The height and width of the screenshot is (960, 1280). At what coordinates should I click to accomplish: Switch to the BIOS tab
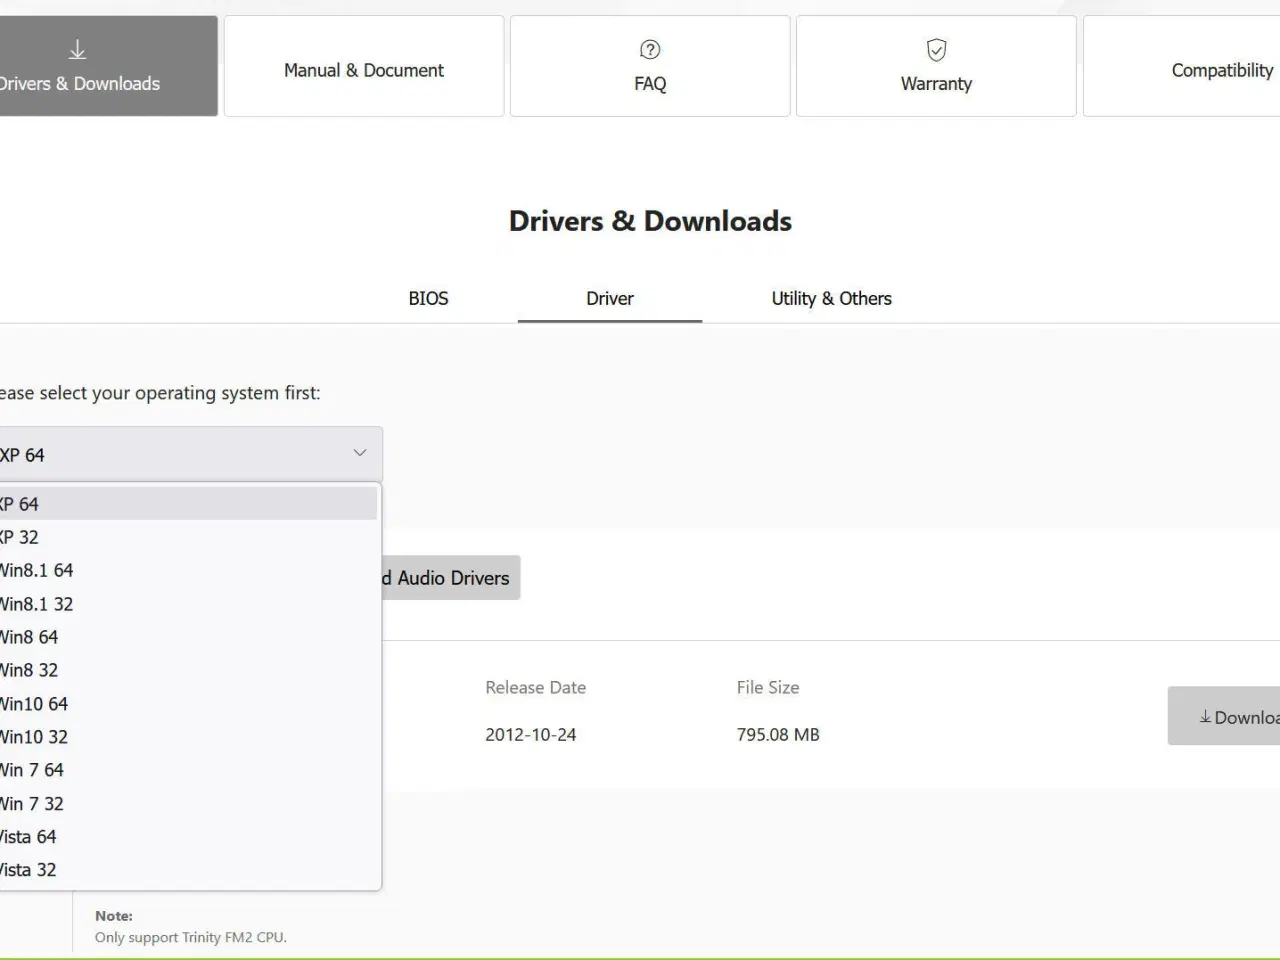(428, 298)
